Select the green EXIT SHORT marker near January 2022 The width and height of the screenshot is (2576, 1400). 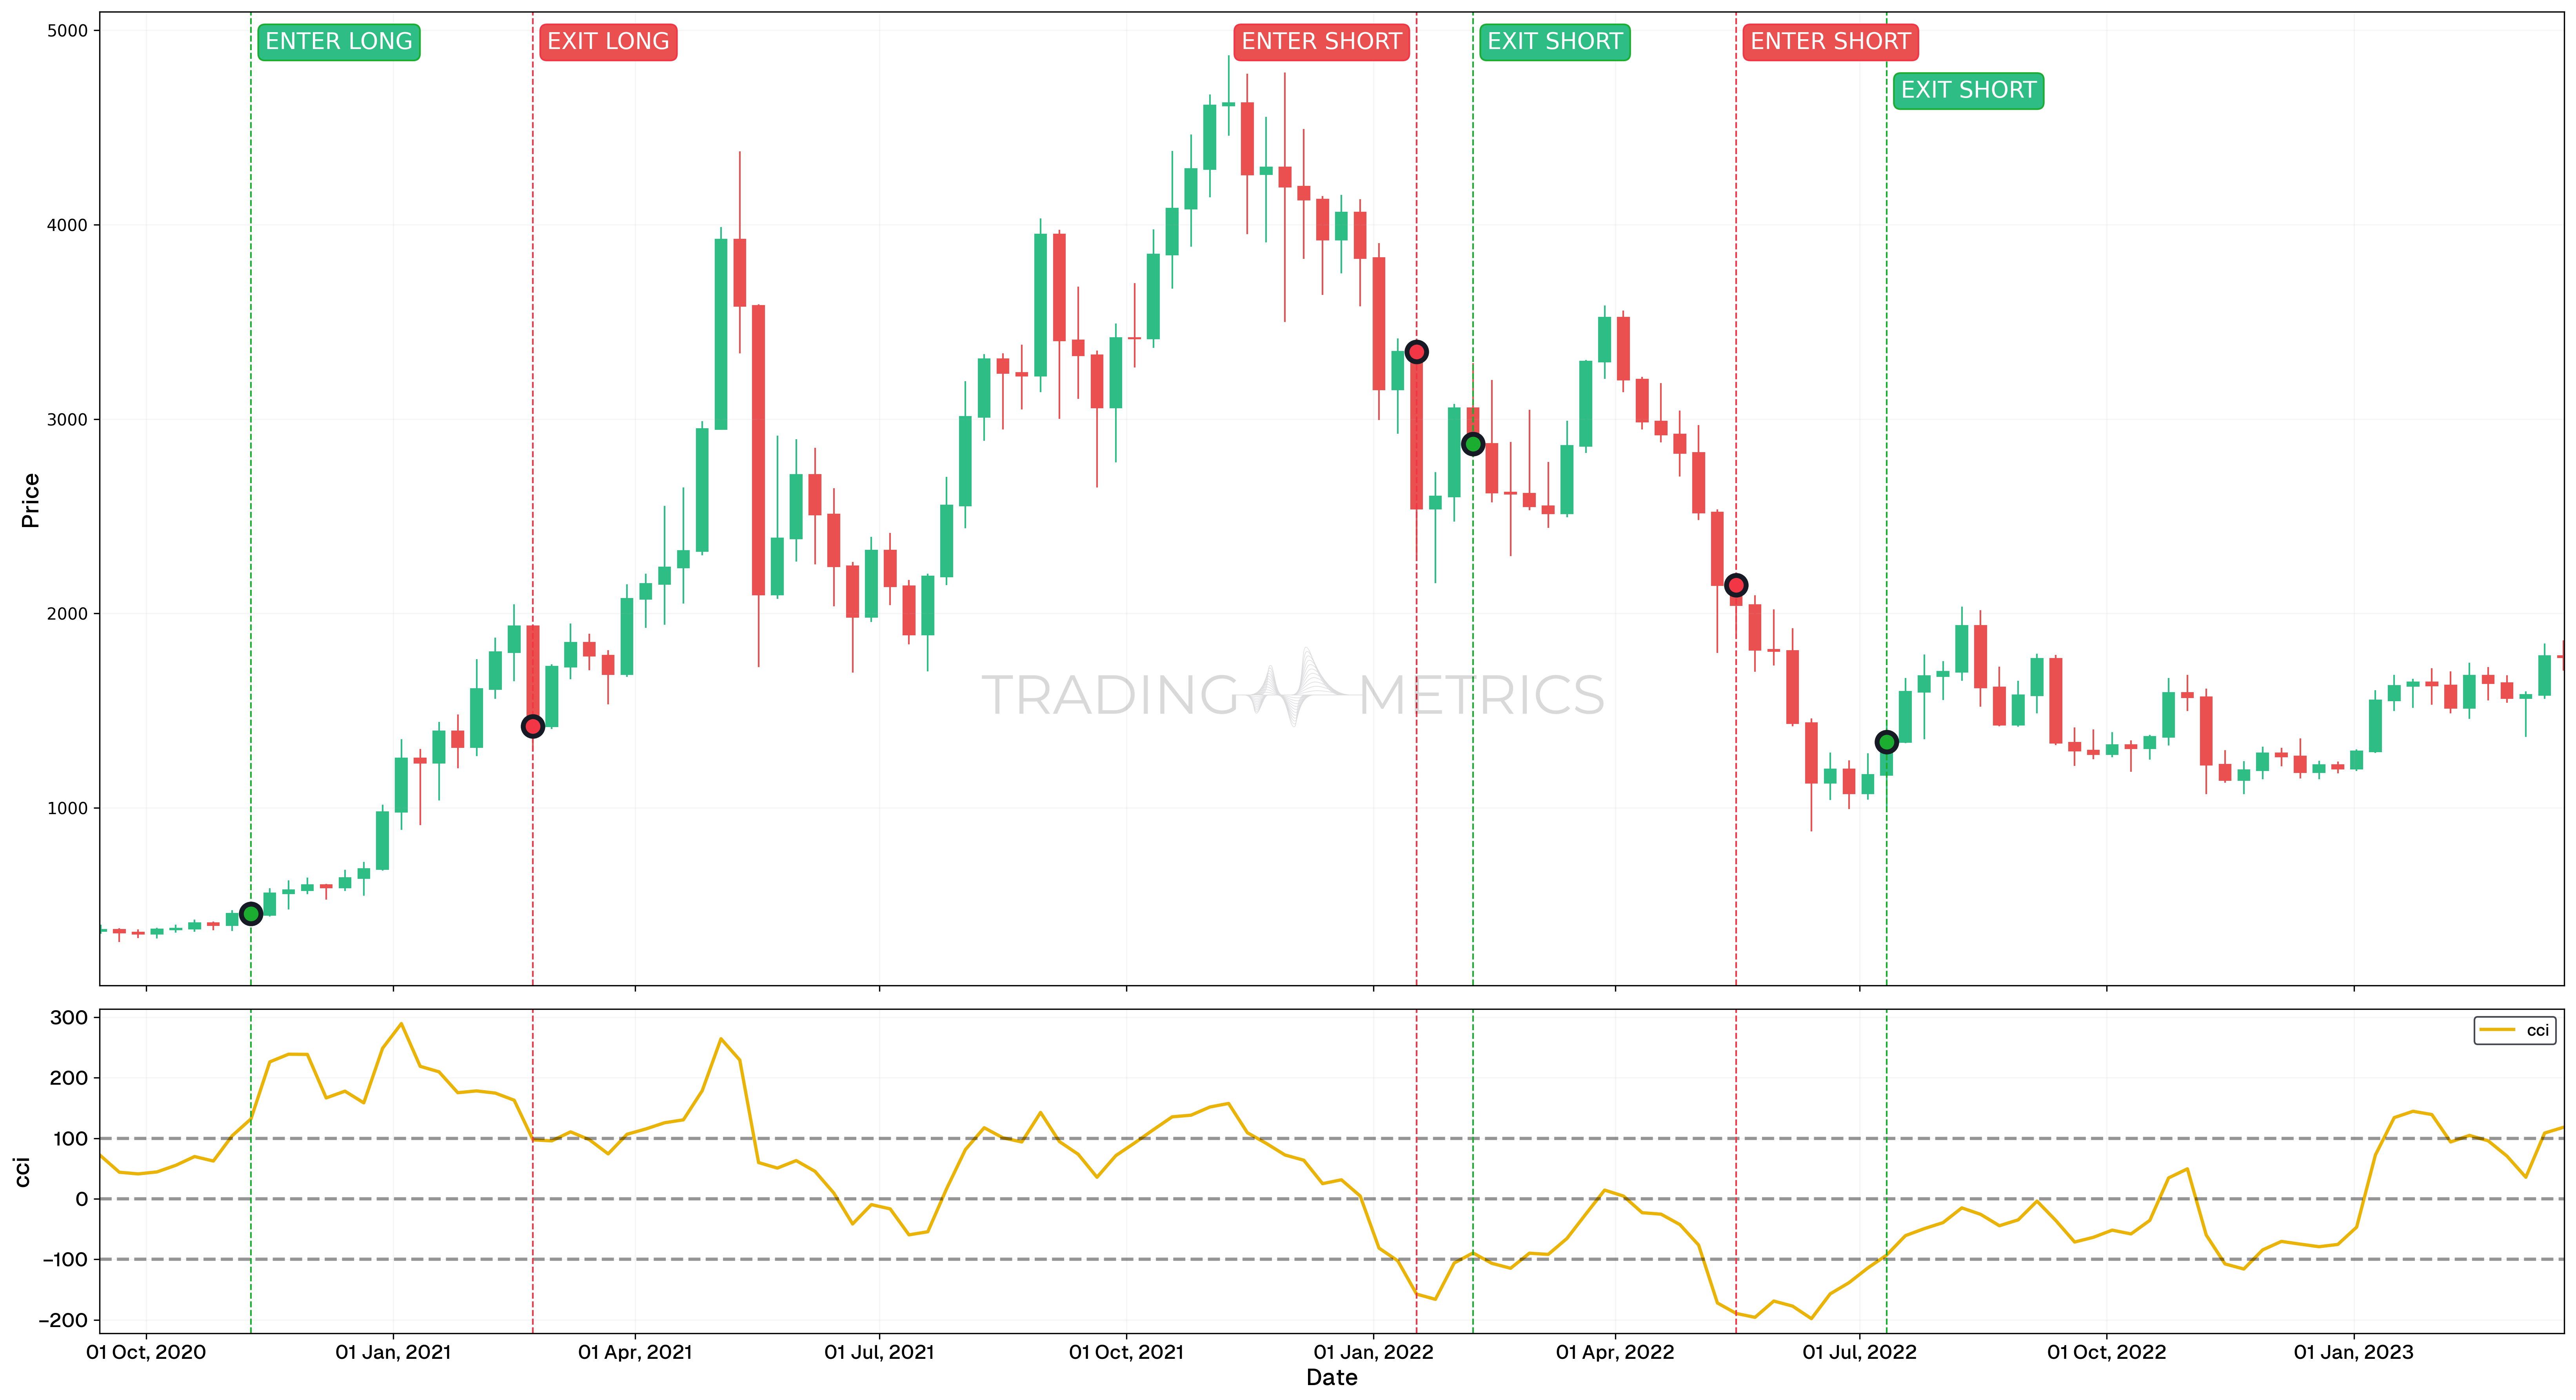tap(1473, 443)
